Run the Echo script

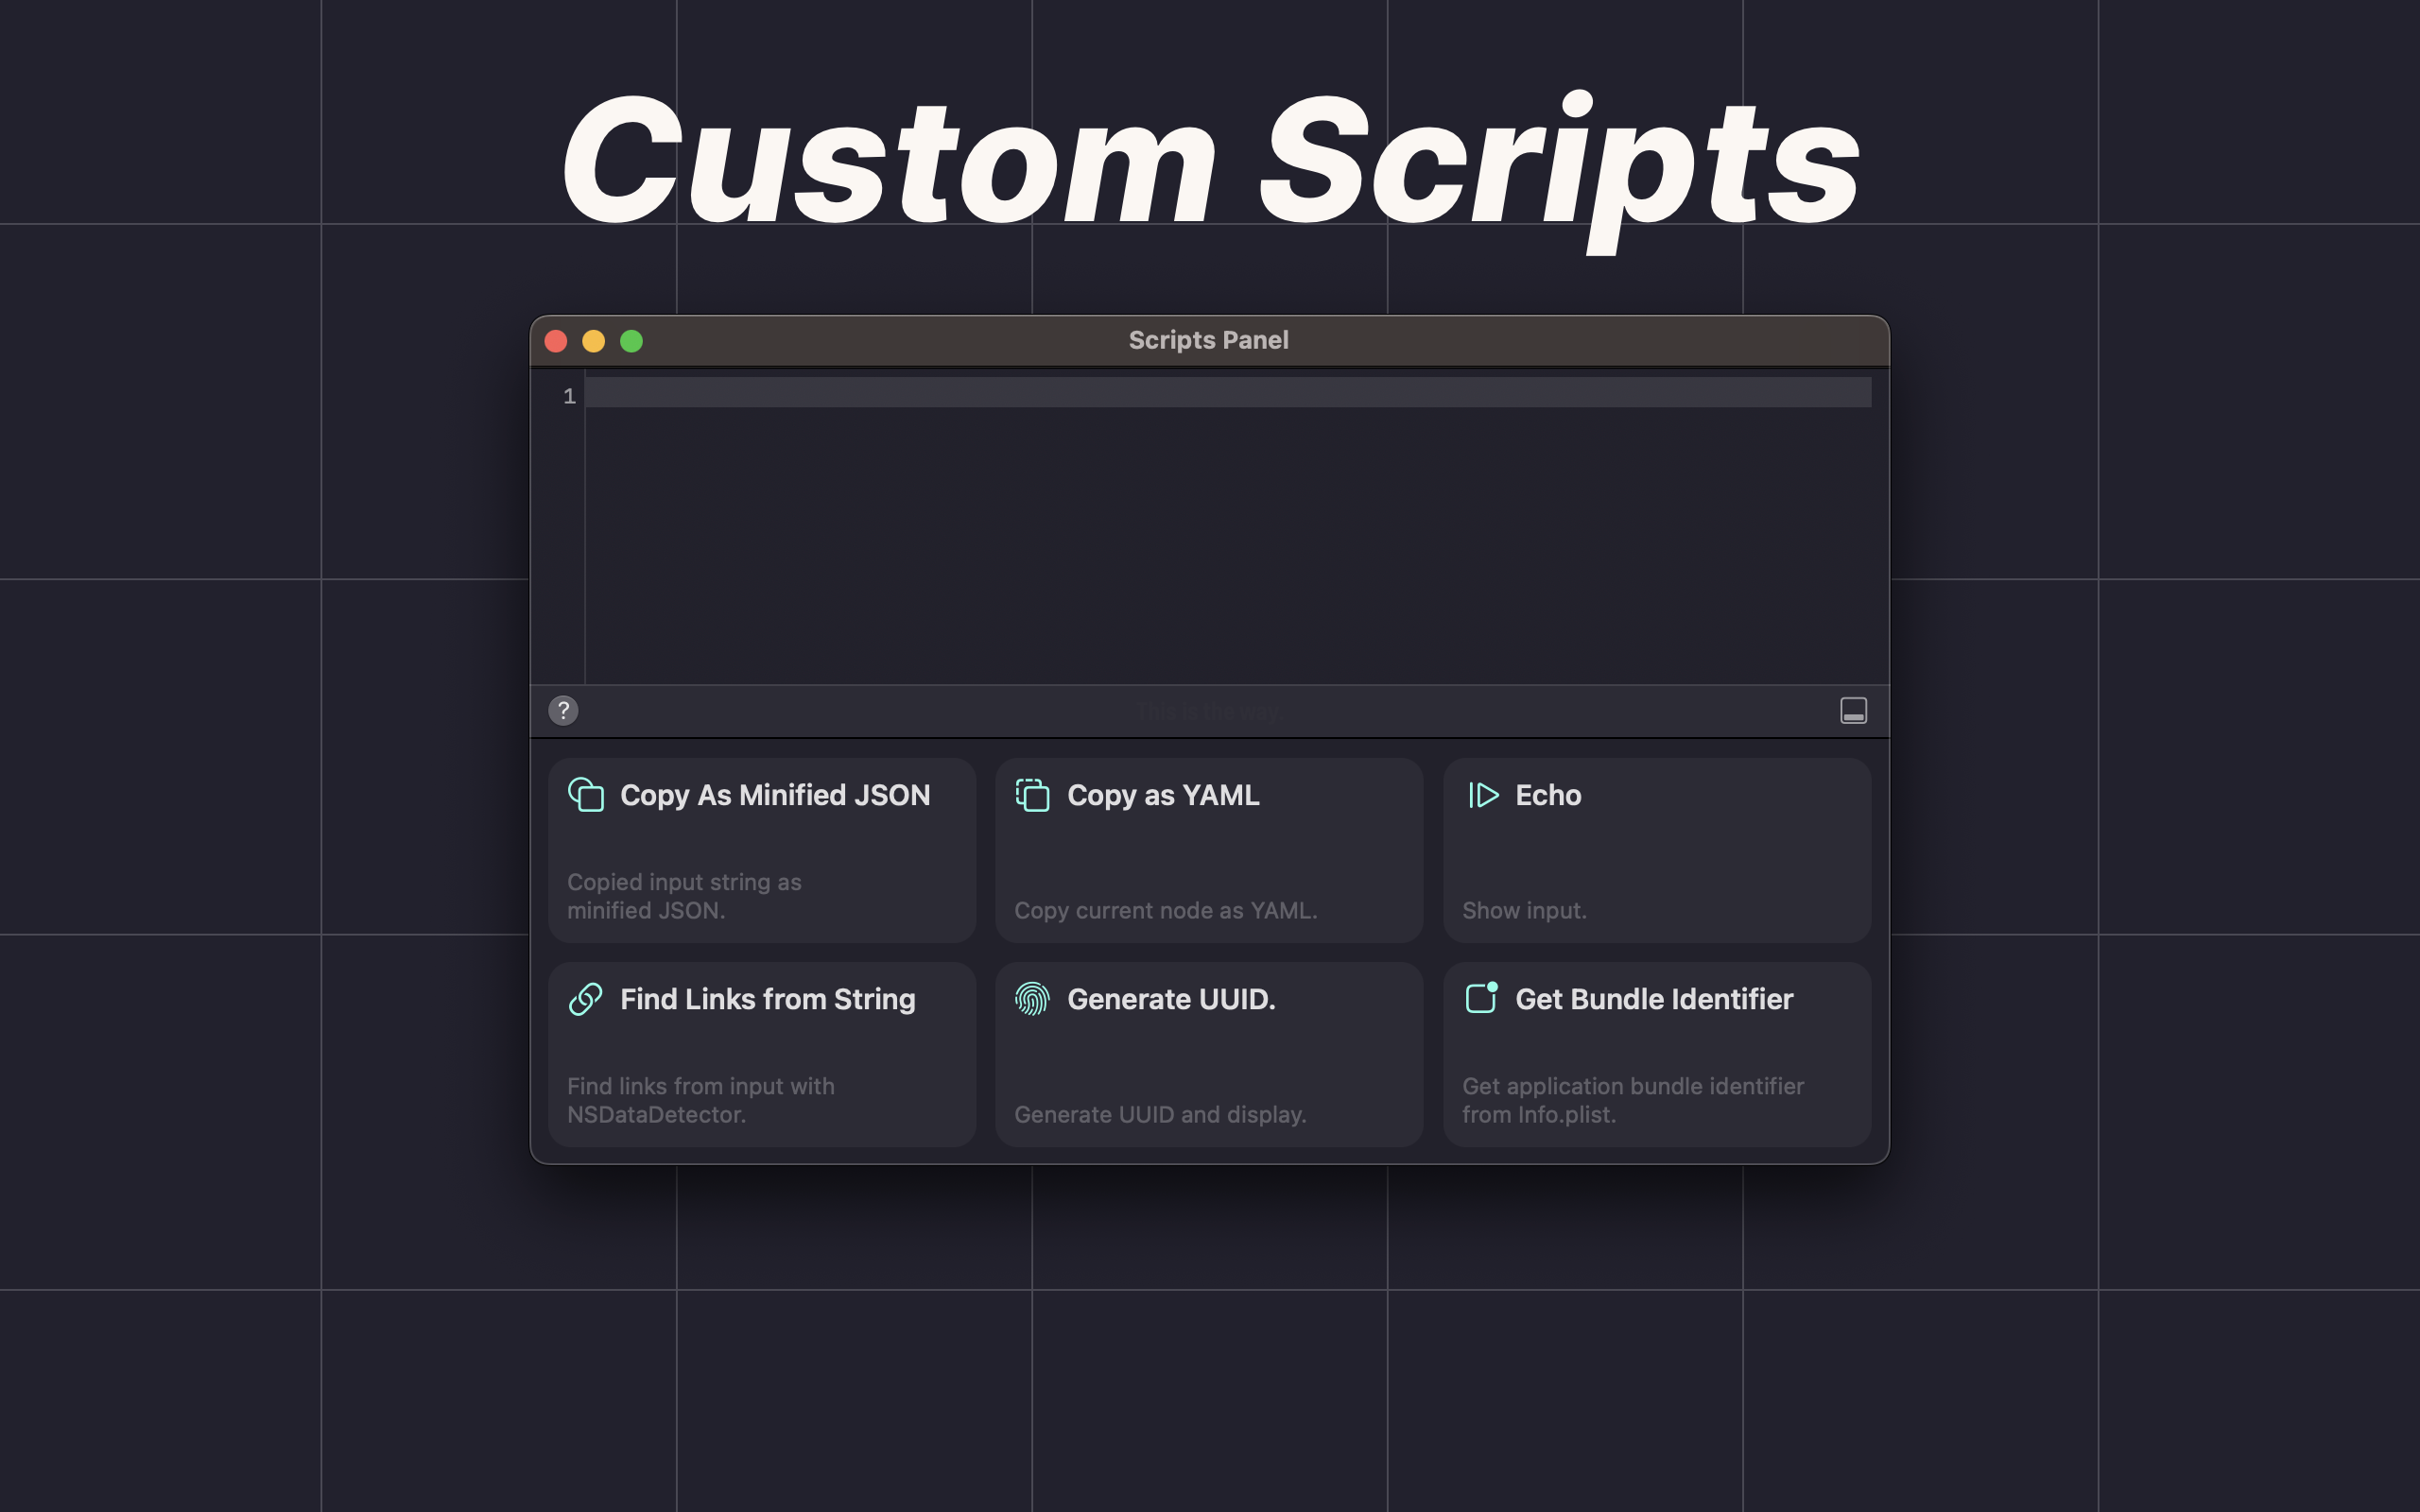pyautogui.click(x=1657, y=850)
